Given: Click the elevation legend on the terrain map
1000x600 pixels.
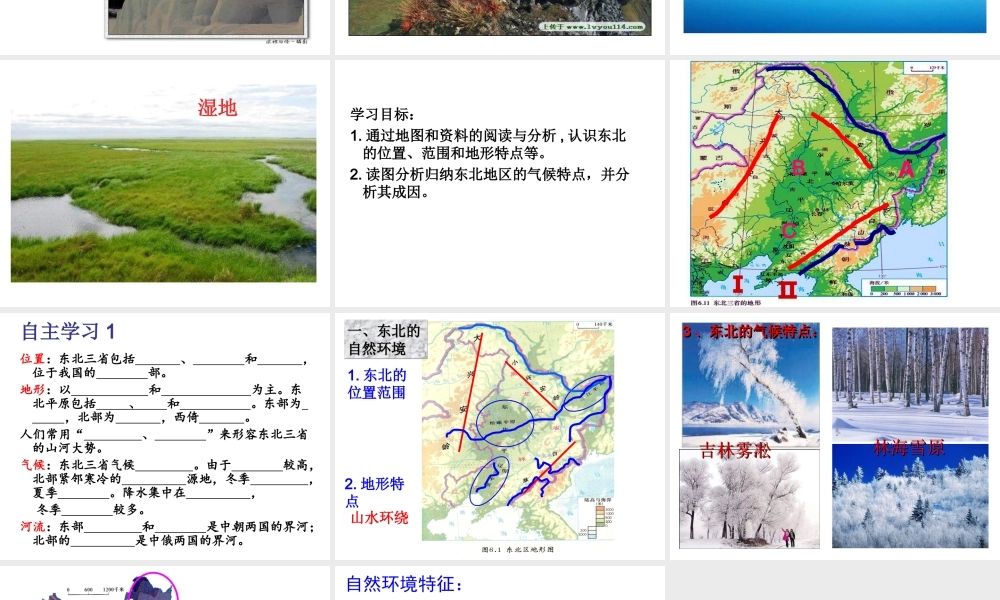Looking at the screenshot, I should [903, 287].
